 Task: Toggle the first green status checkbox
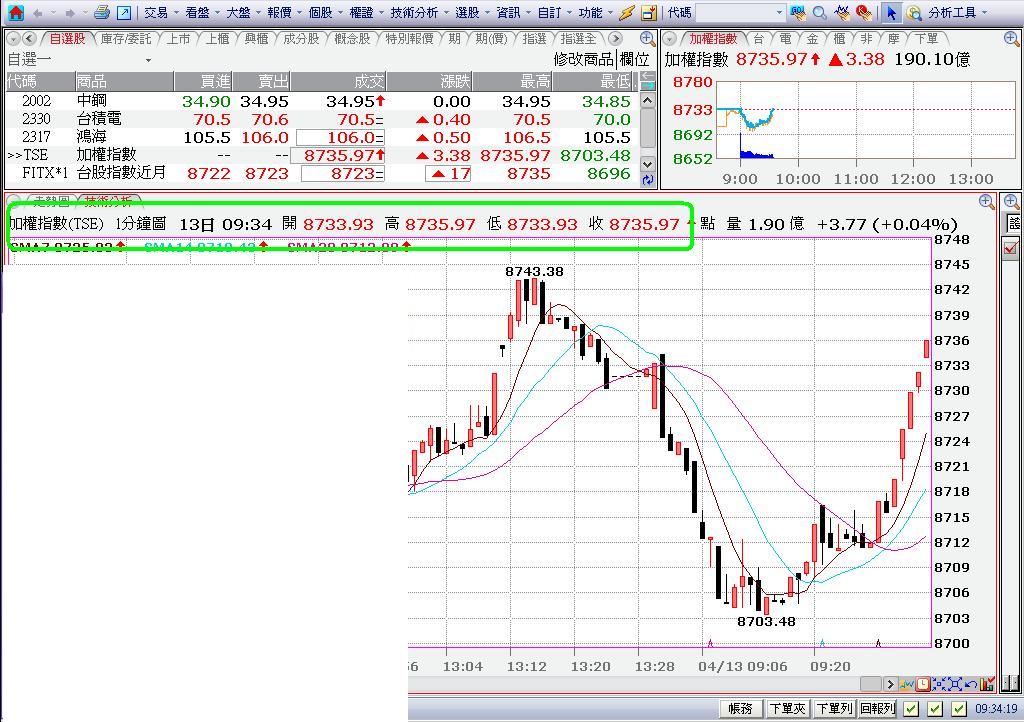(911, 708)
